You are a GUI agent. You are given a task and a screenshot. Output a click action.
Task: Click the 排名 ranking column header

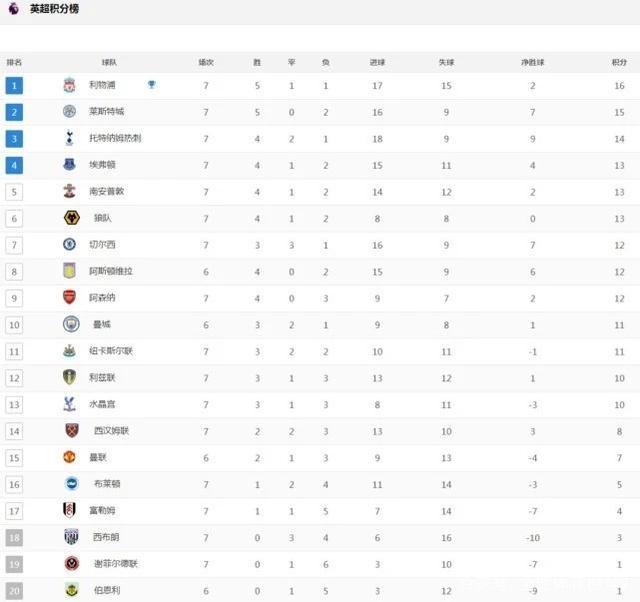click(14, 62)
